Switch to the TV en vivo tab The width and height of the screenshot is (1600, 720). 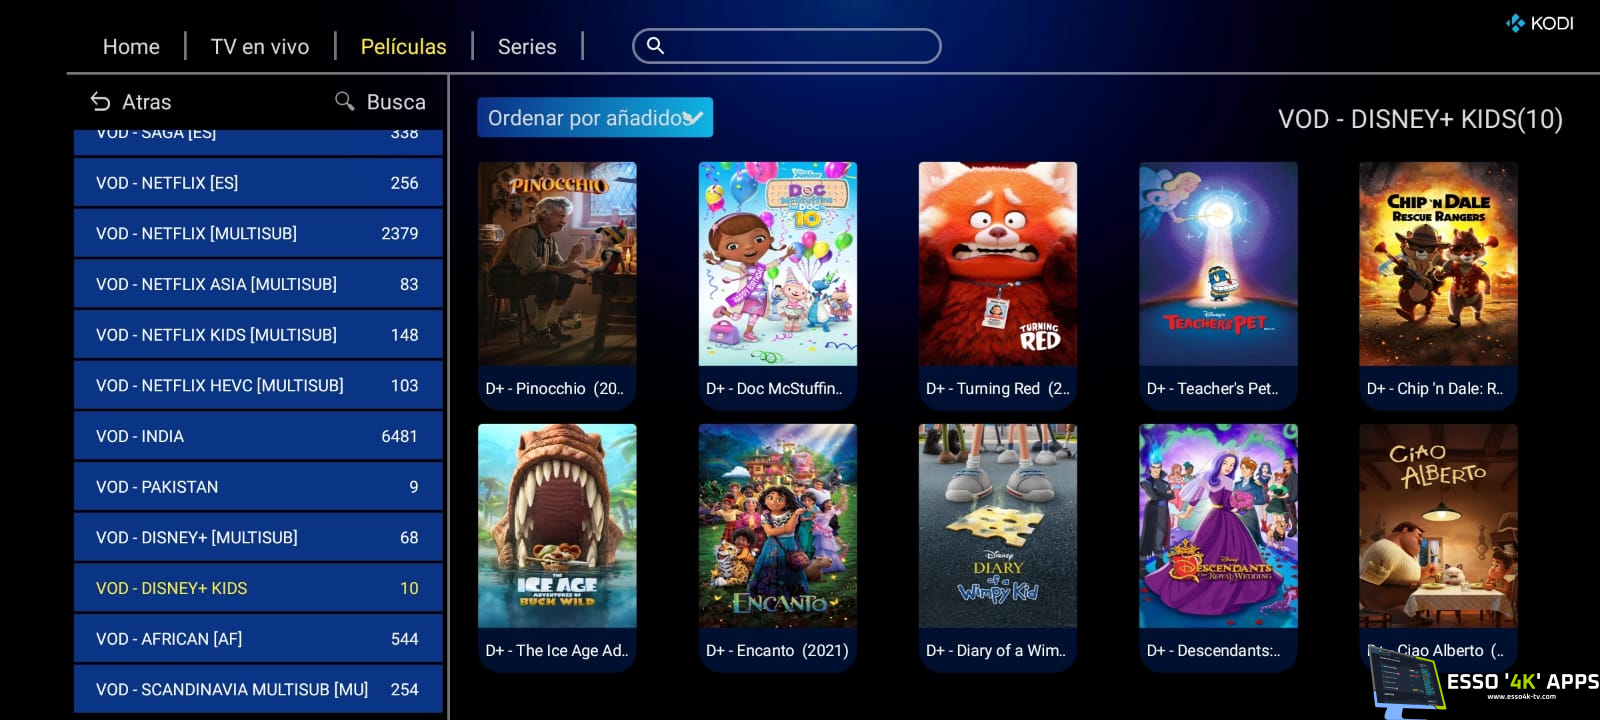click(x=260, y=46)
